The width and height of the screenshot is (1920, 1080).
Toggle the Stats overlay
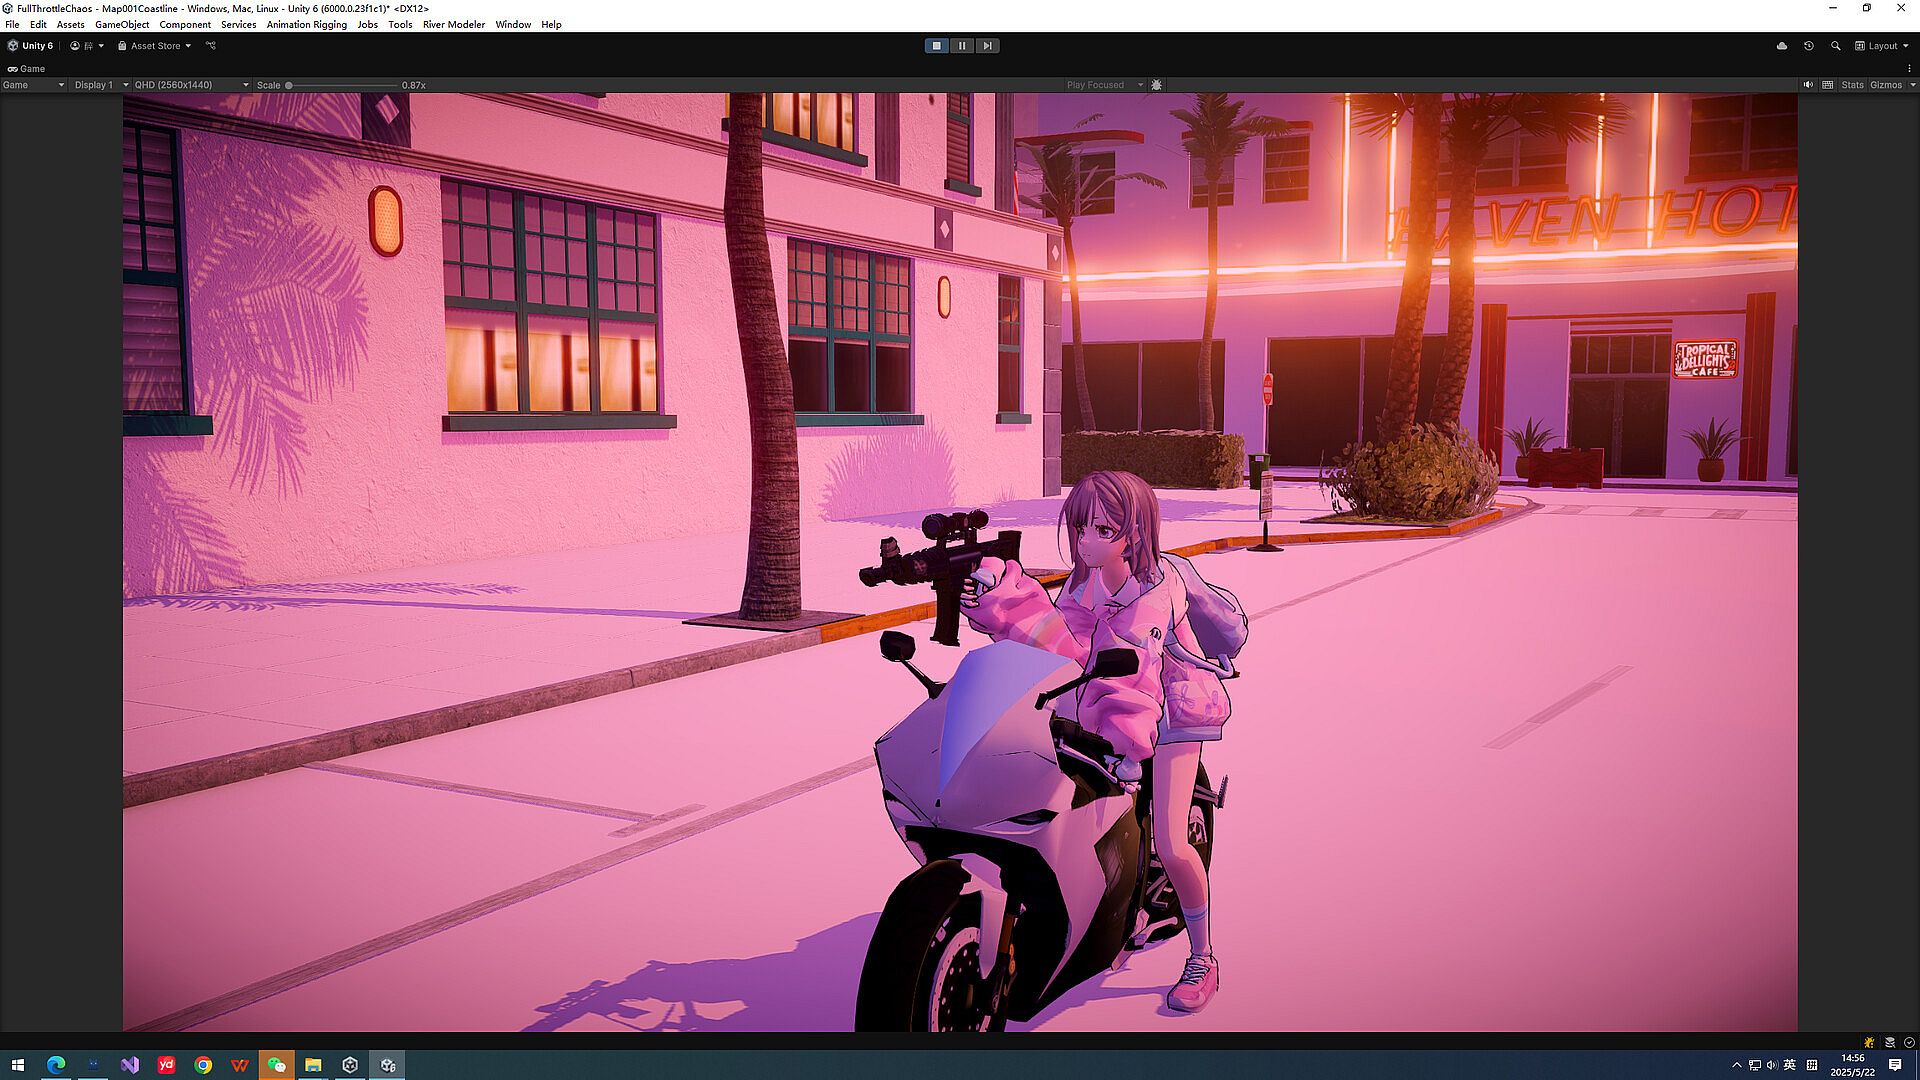(x=1852, y=85)
